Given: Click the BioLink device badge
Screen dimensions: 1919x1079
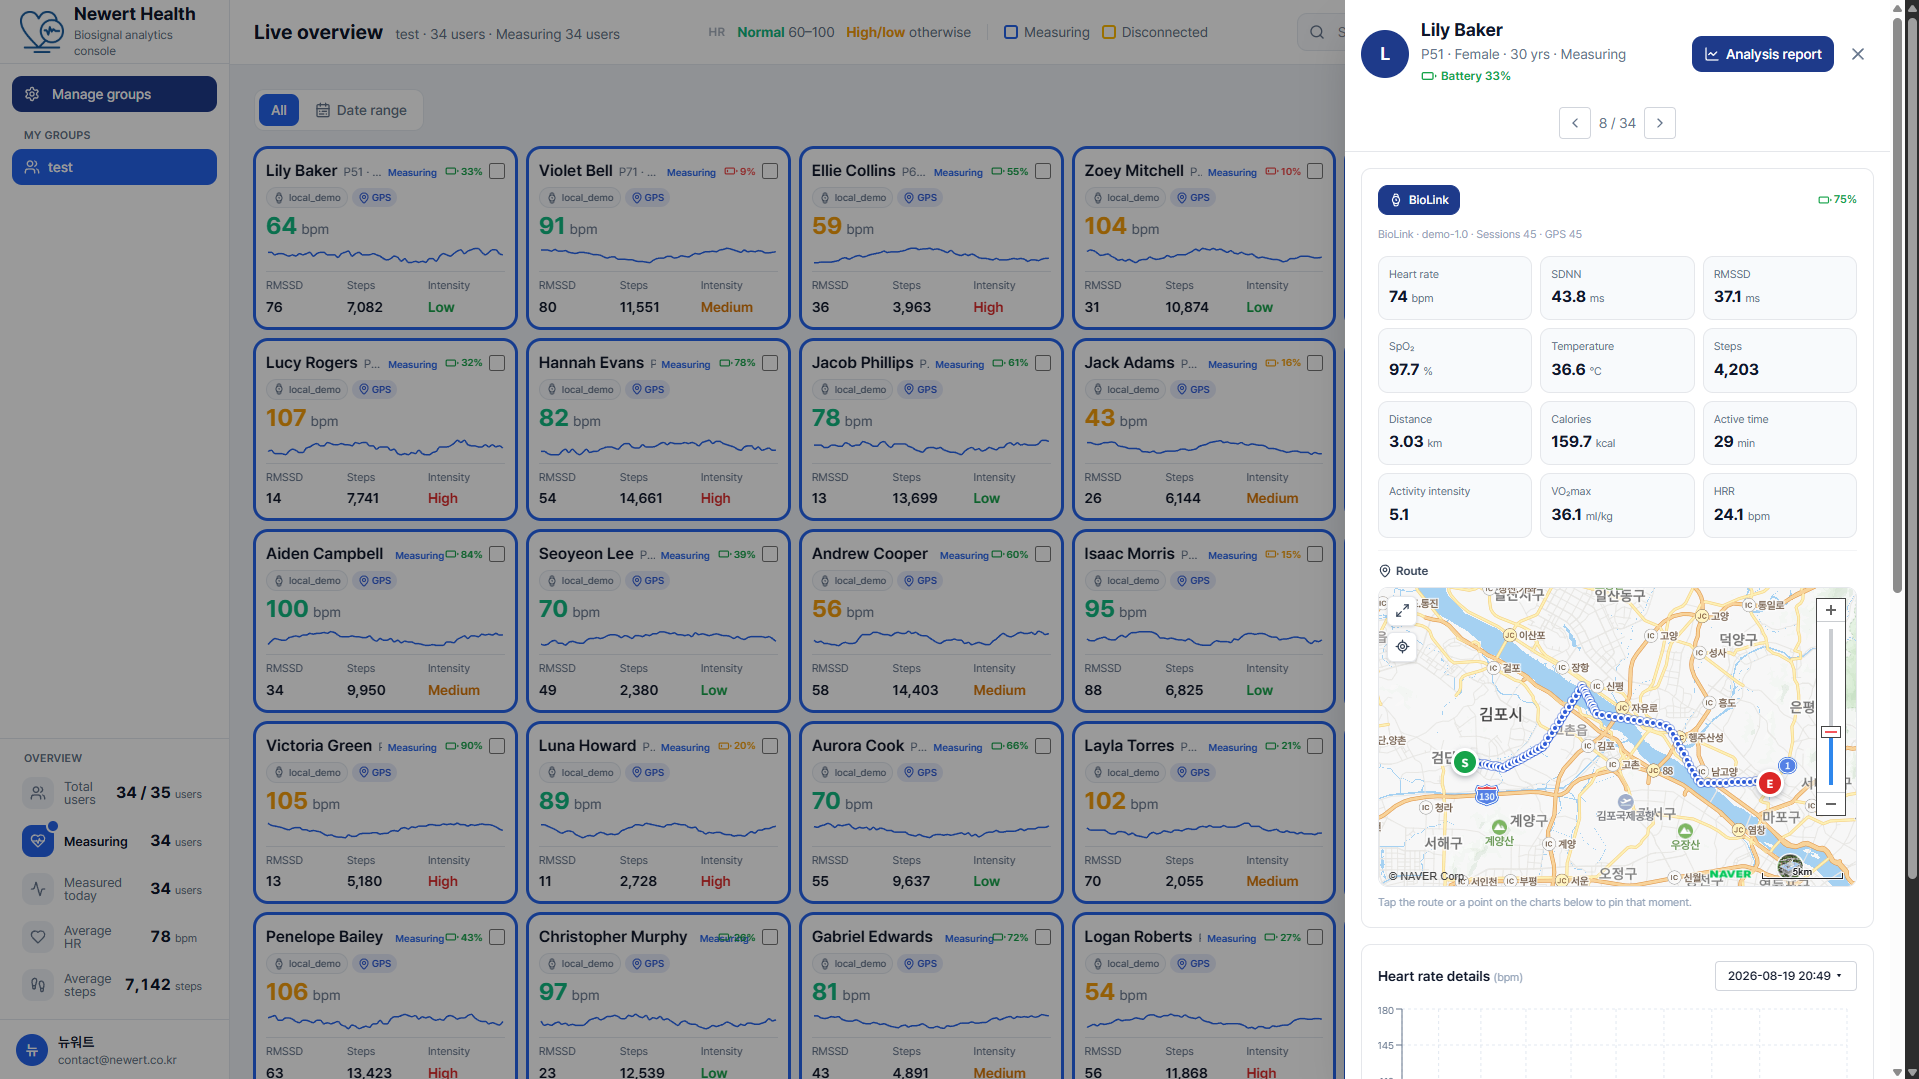Looking at the screenshot, I should click(1419, 200).
